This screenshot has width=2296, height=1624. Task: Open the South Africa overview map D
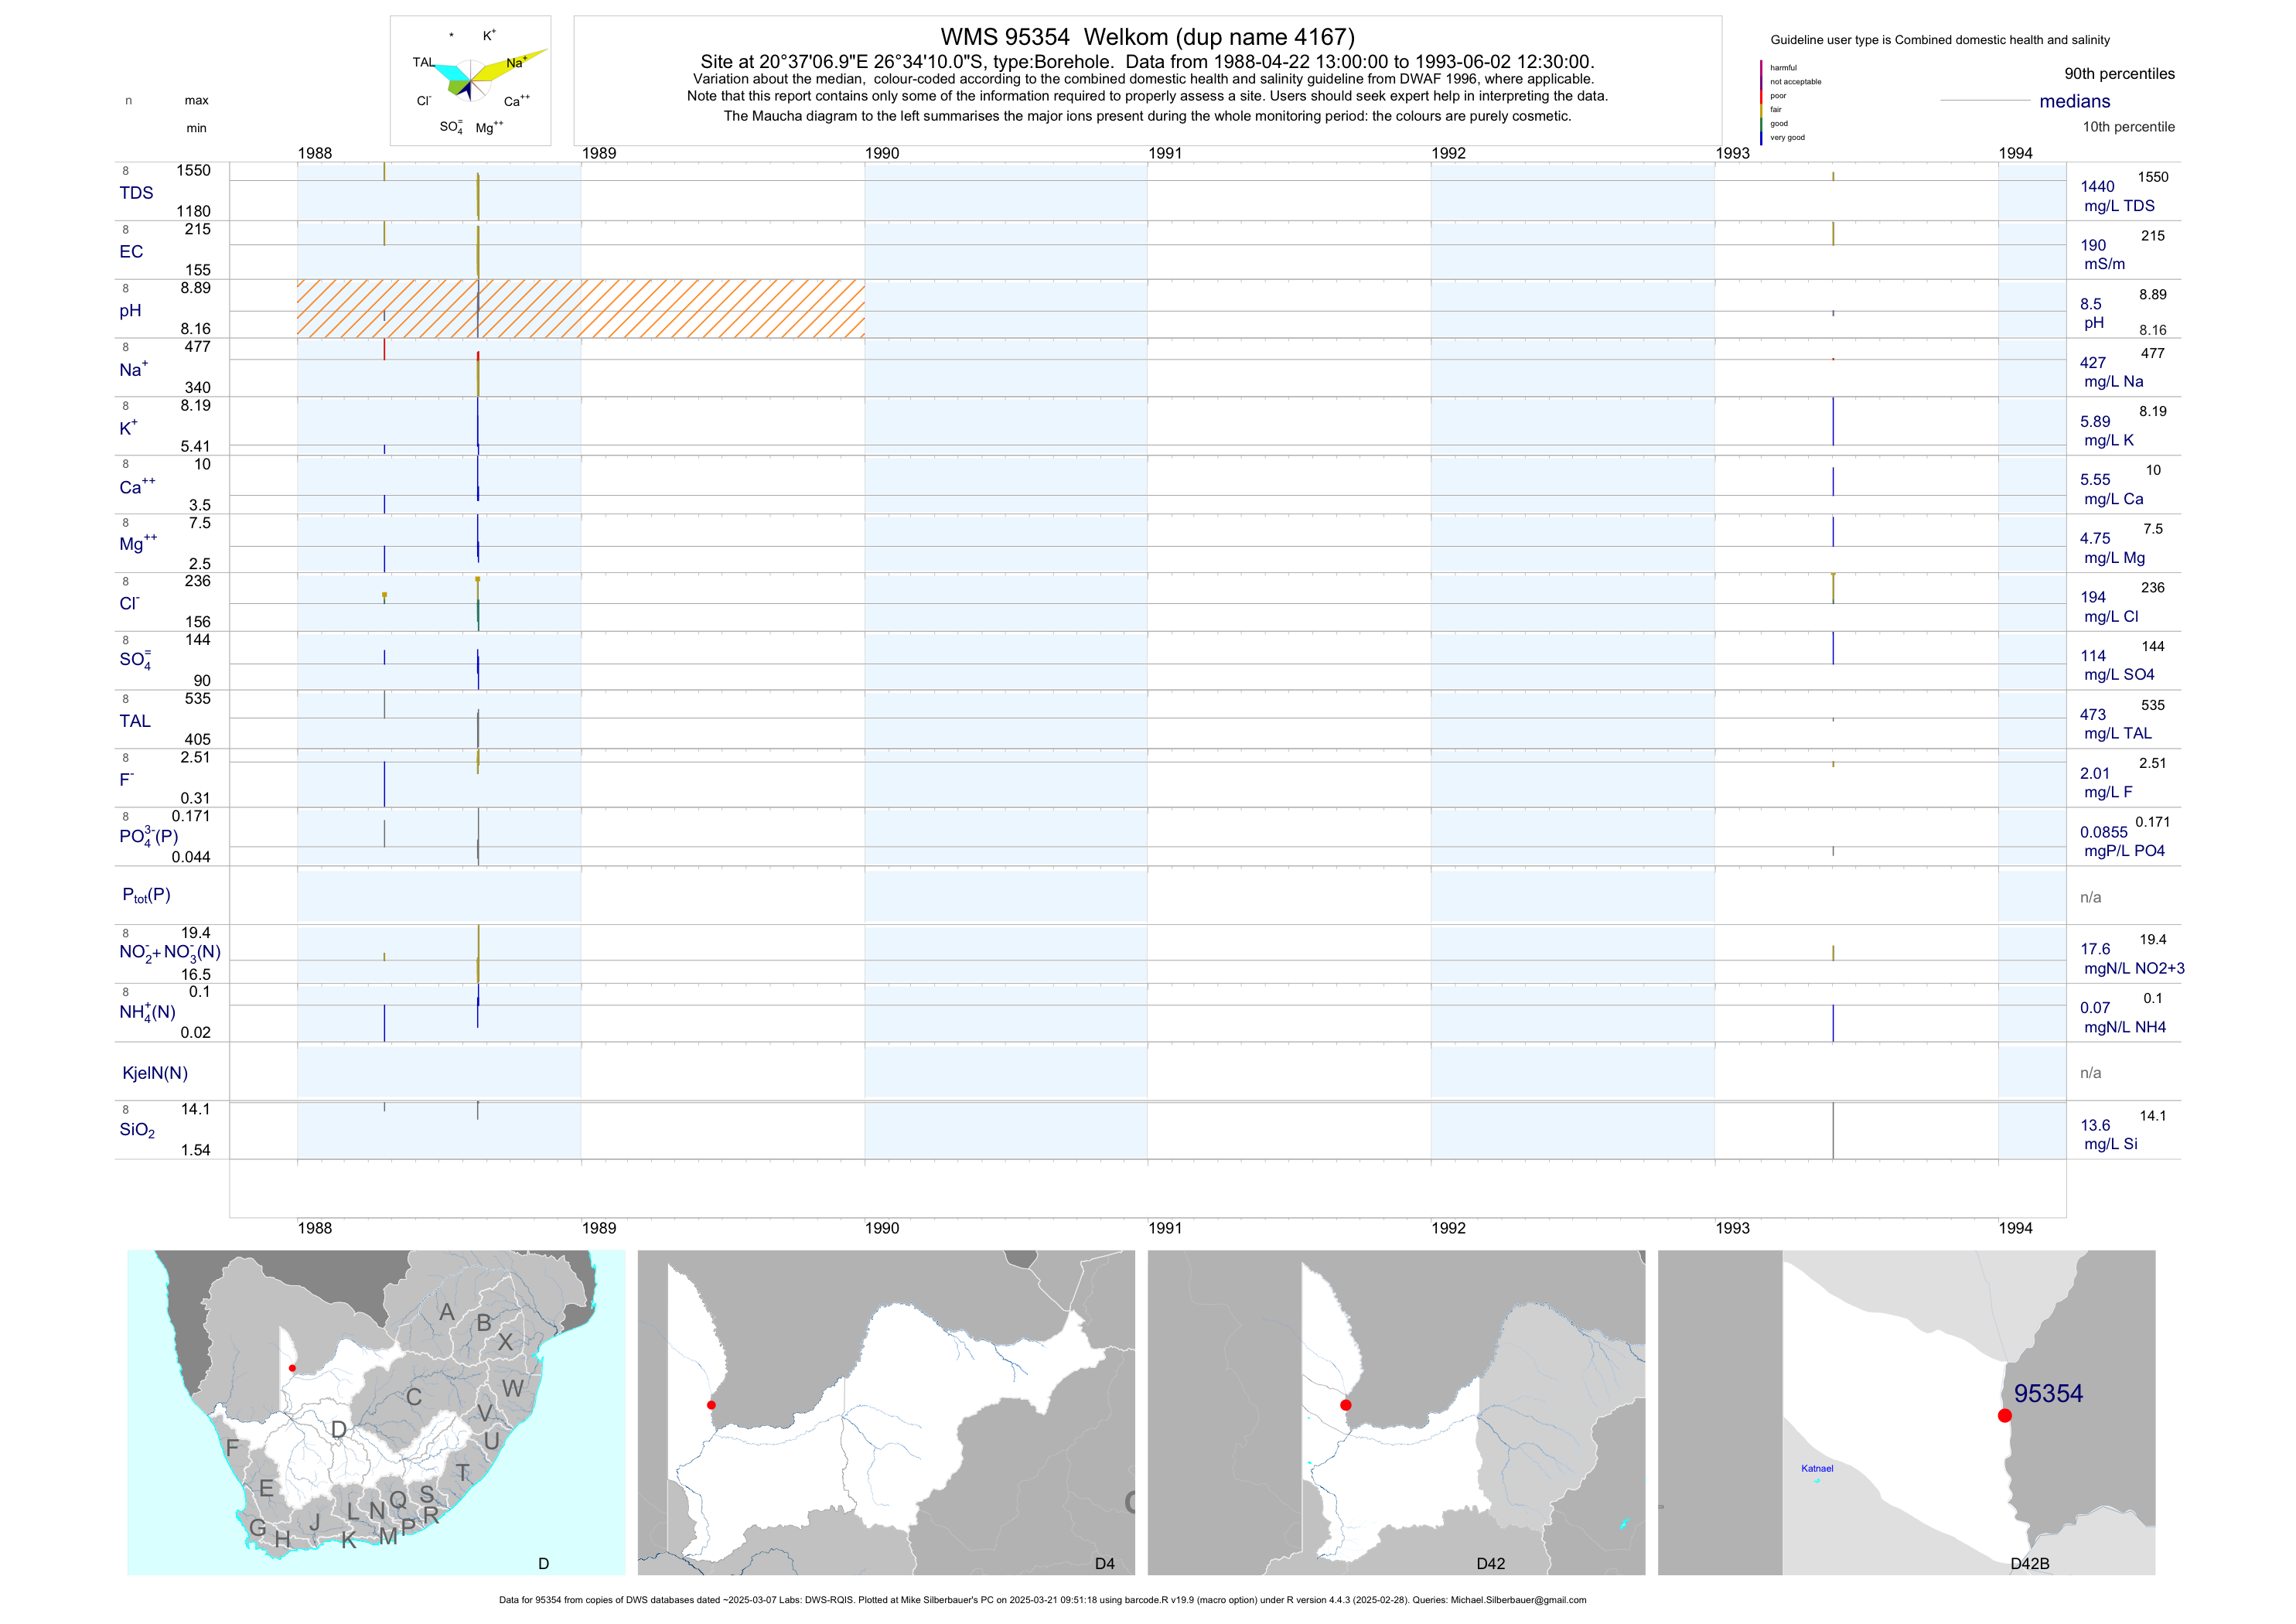376,1412
